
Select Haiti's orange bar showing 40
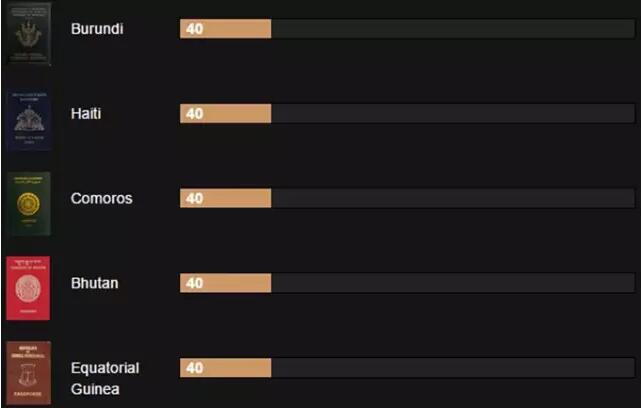pyautogui.click(x=225, y=114)
